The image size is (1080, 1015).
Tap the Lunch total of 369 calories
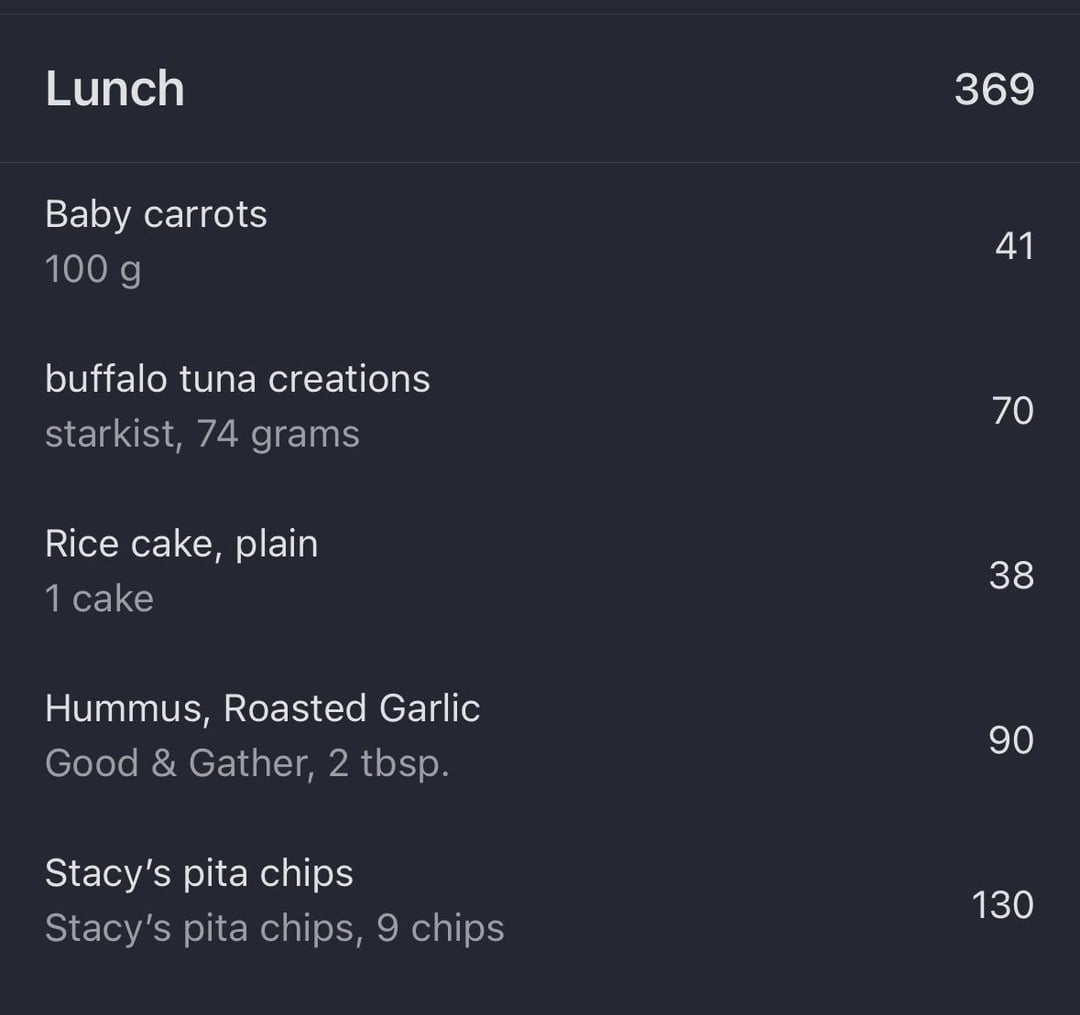(994, 90)
